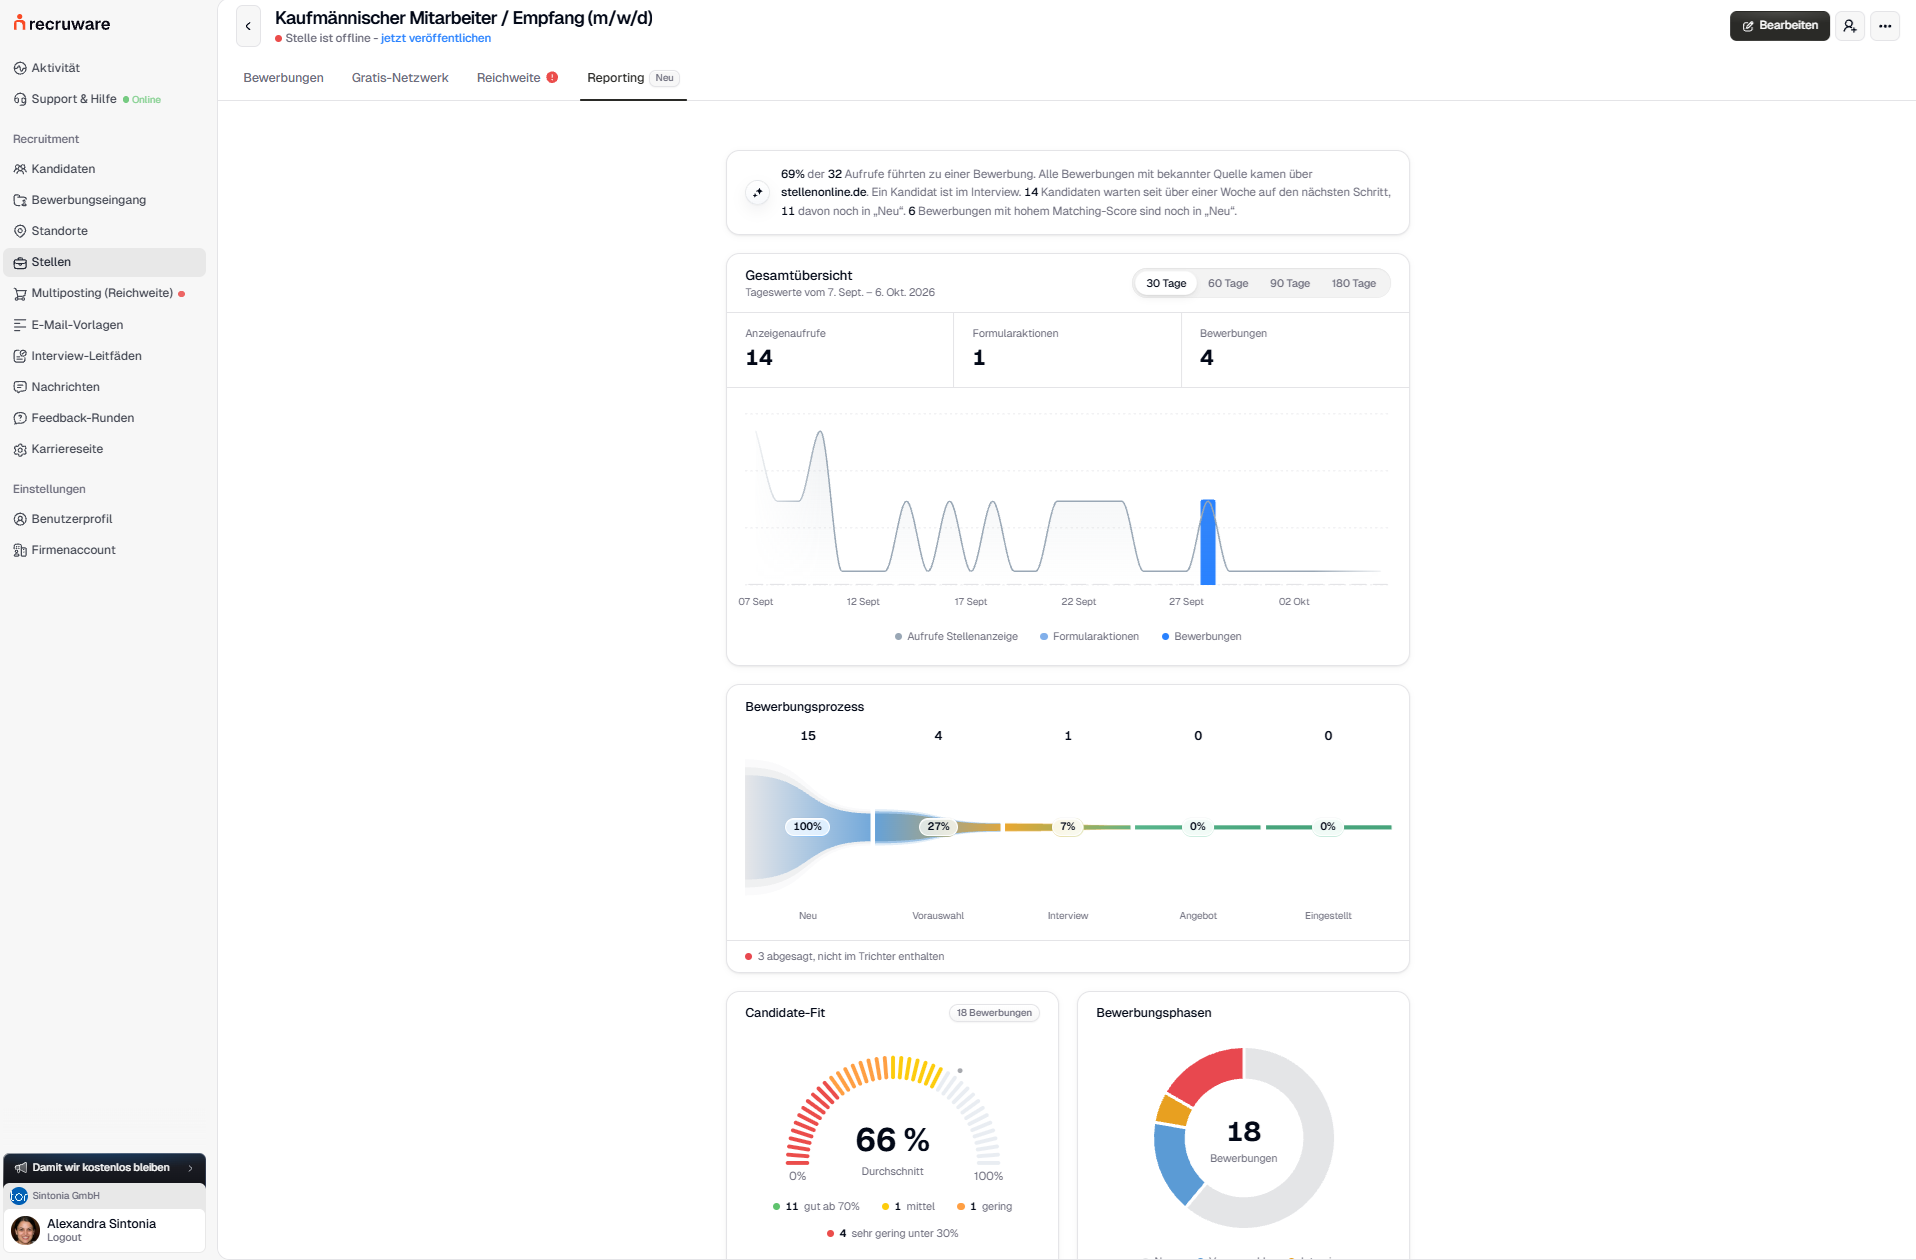
Task: Click jetzt veröffentlichen link
Action: tap(436, 38)
